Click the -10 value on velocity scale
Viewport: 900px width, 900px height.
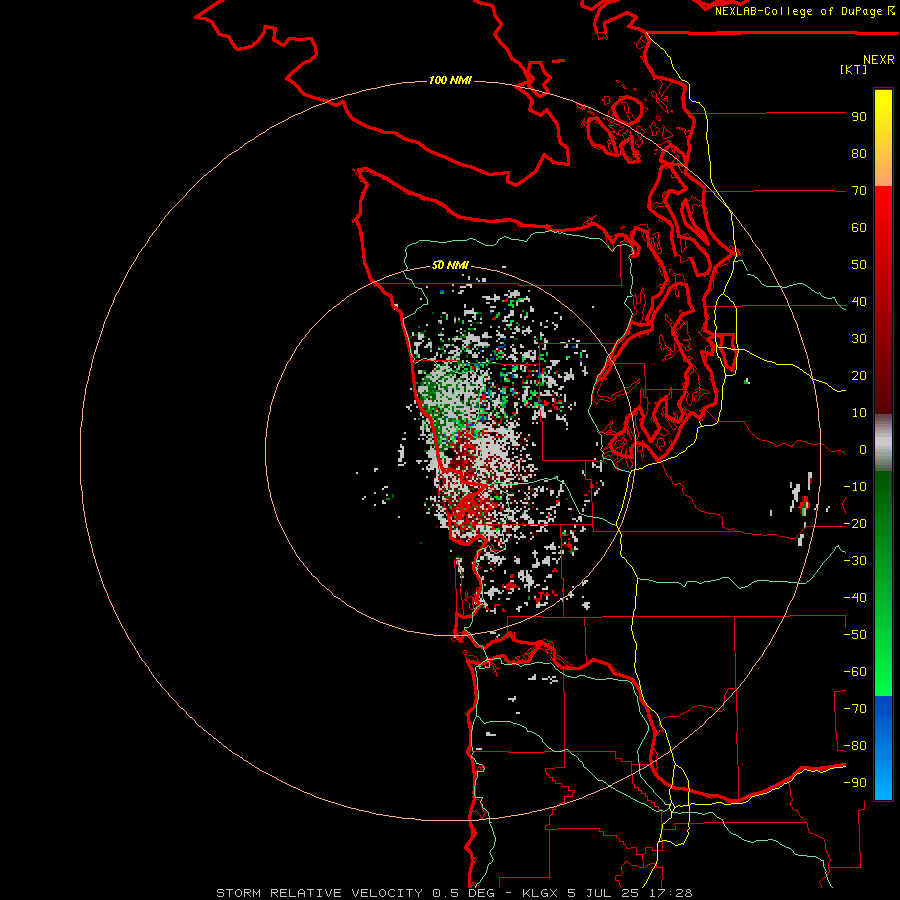coord(855,487)
